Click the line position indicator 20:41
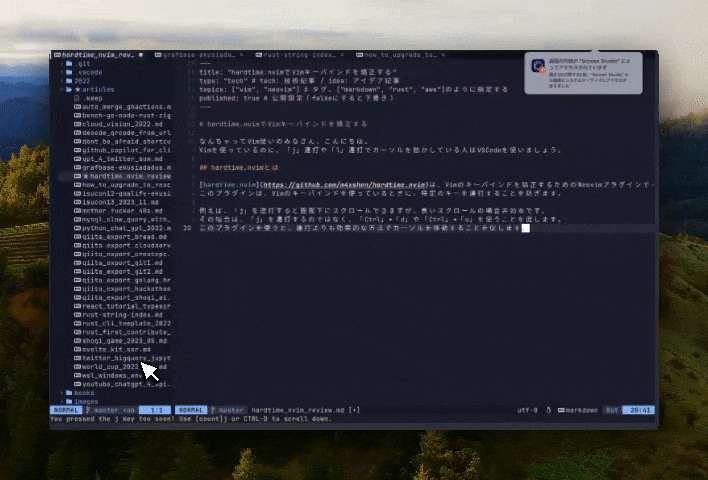The width and height of the screenshot is (708, 480). [x=639, y=410]
